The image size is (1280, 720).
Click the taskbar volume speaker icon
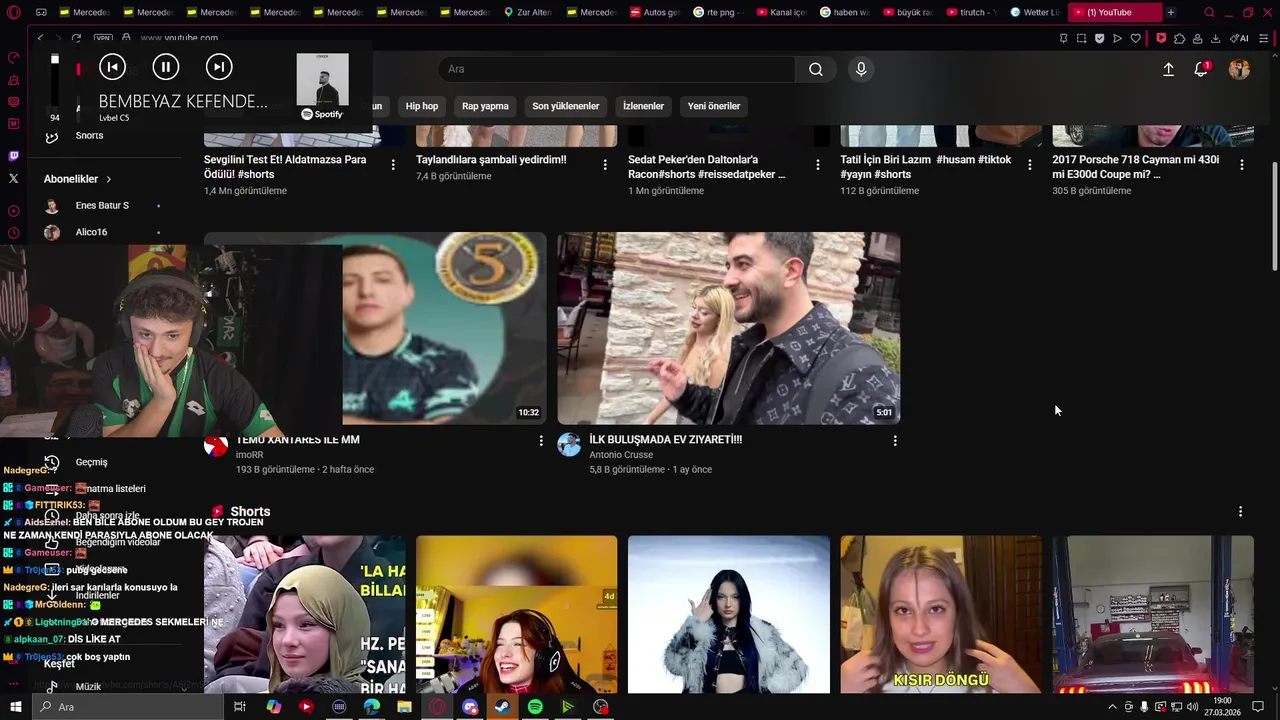[1192, 707]
